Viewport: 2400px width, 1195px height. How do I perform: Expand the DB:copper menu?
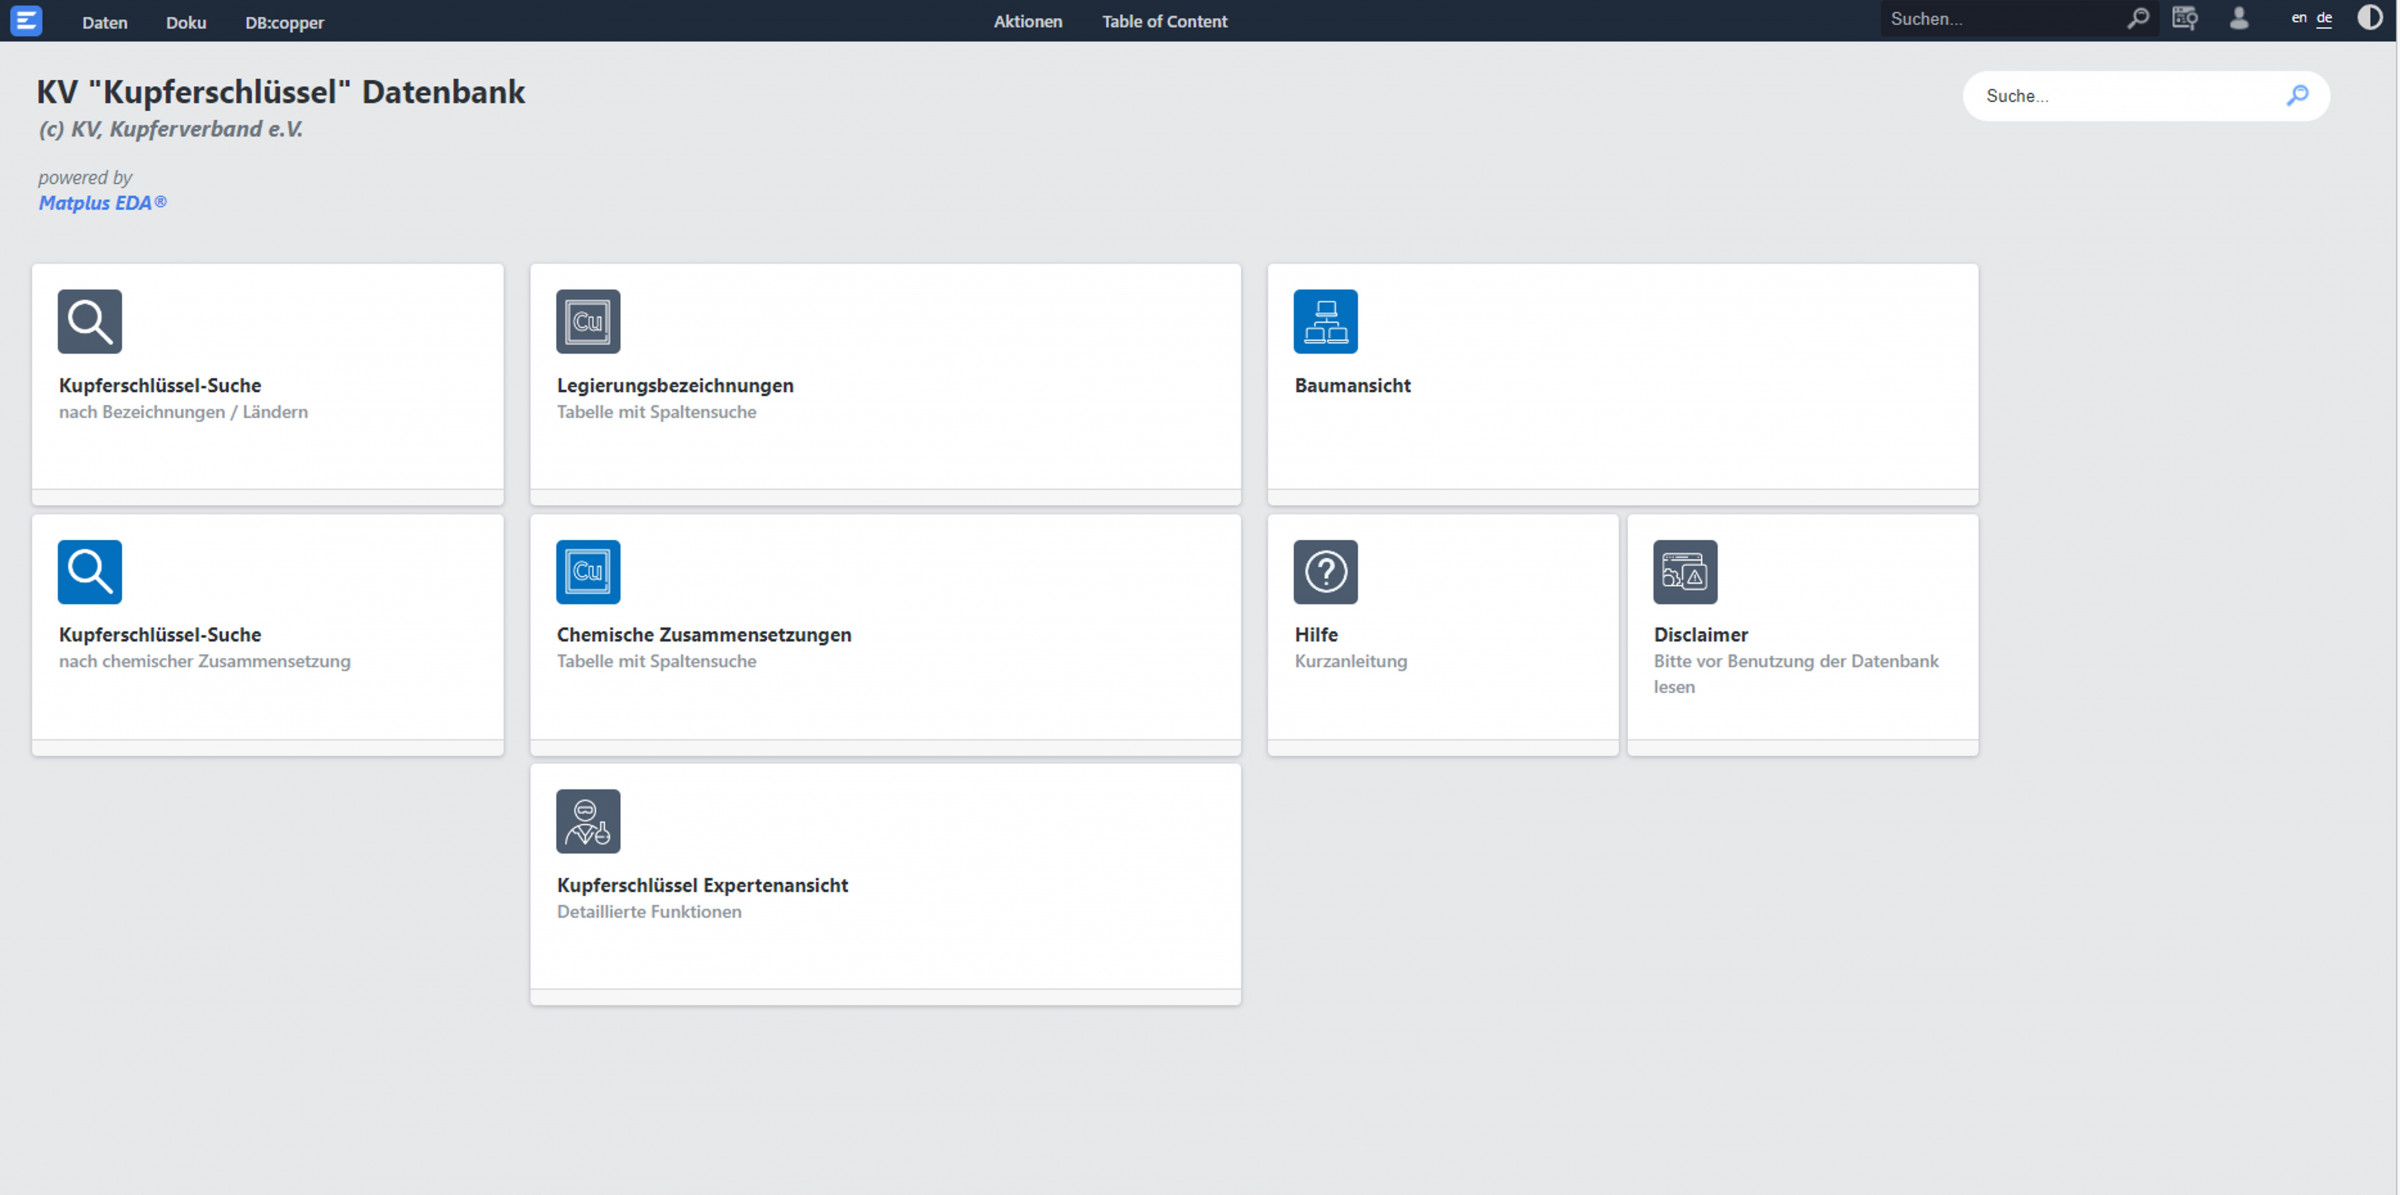284,22
